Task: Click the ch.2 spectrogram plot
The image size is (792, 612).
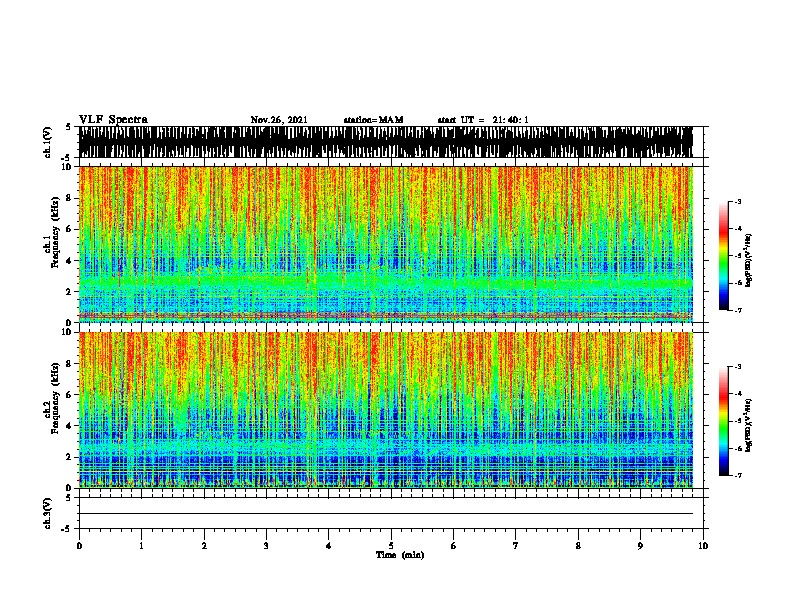Action: point(386,410)
